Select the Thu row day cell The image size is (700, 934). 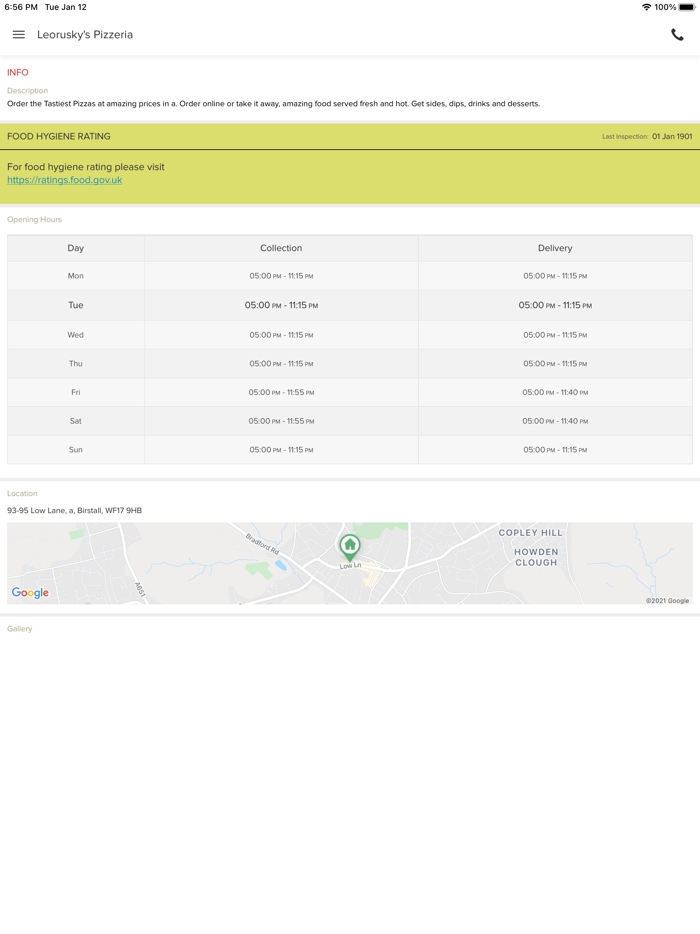tap(76, 363)
